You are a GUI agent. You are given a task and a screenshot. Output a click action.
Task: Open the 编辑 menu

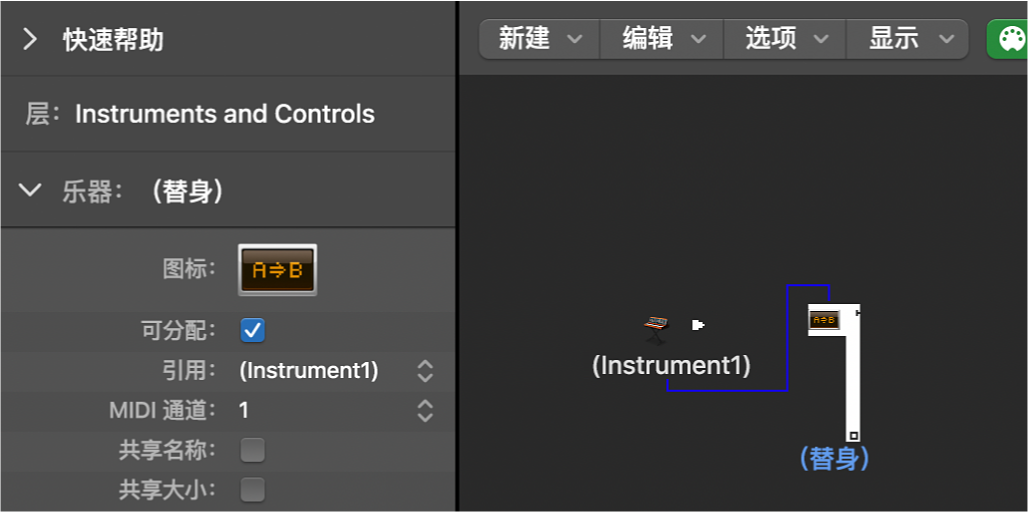(662, 39)
